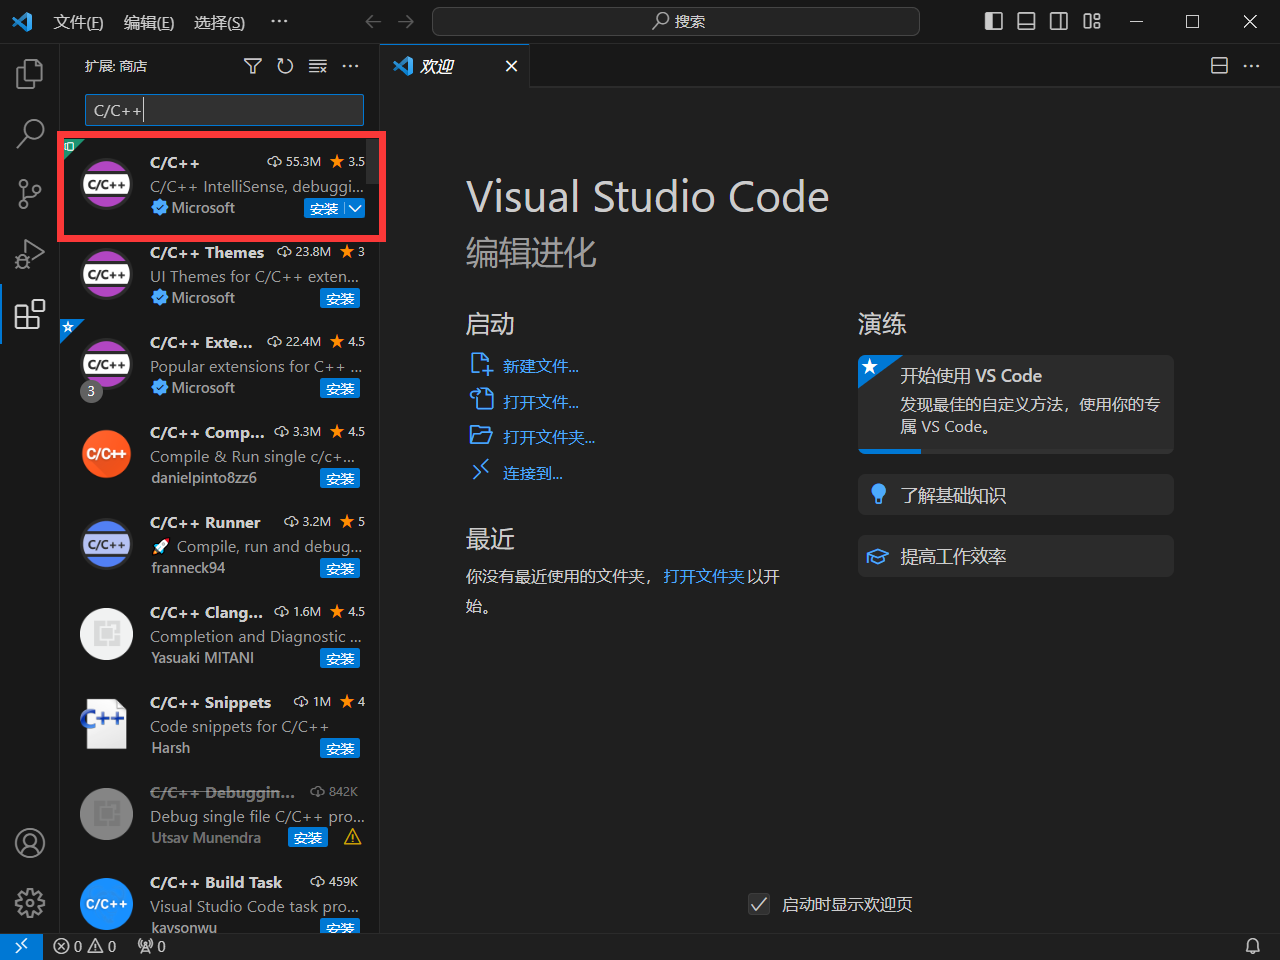The image size is (1280, 960).
Task: Install the C/C++ Snippets extension
Action: tap(340, 748)
